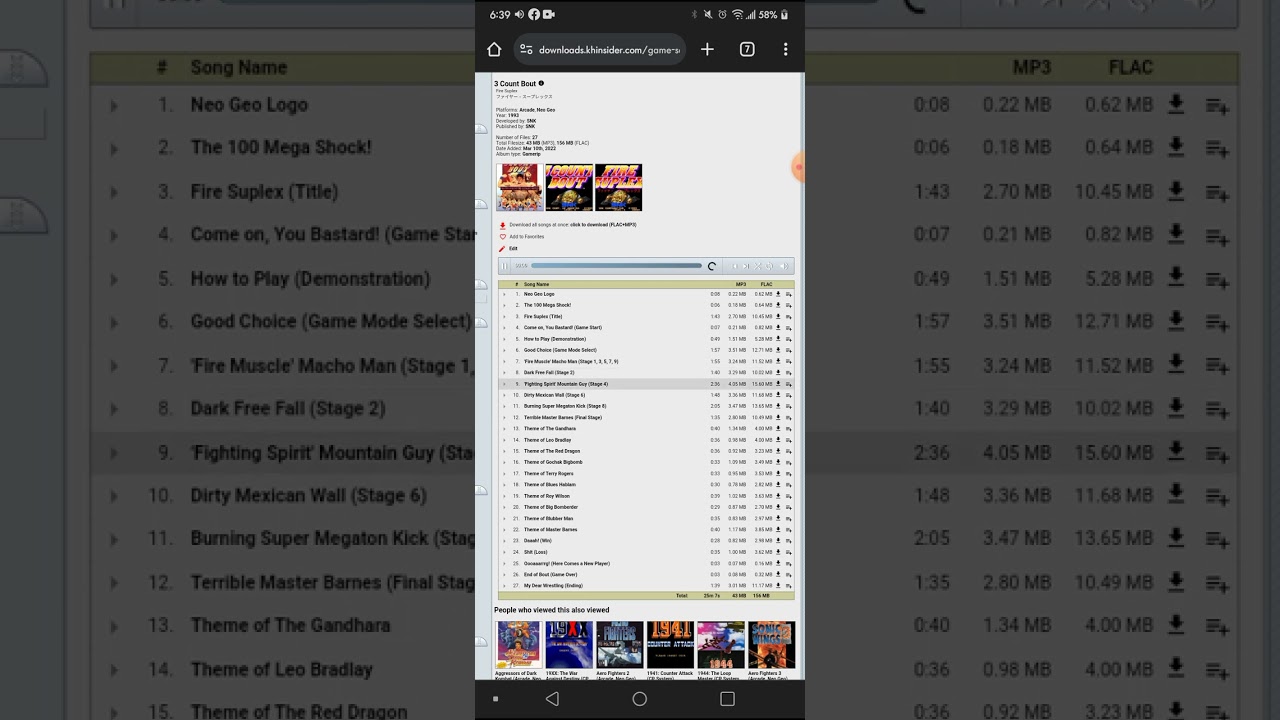This screenshot has height=720, width=1280.
Task: Click the Add to Favorites text link
Action: (526, 237)
